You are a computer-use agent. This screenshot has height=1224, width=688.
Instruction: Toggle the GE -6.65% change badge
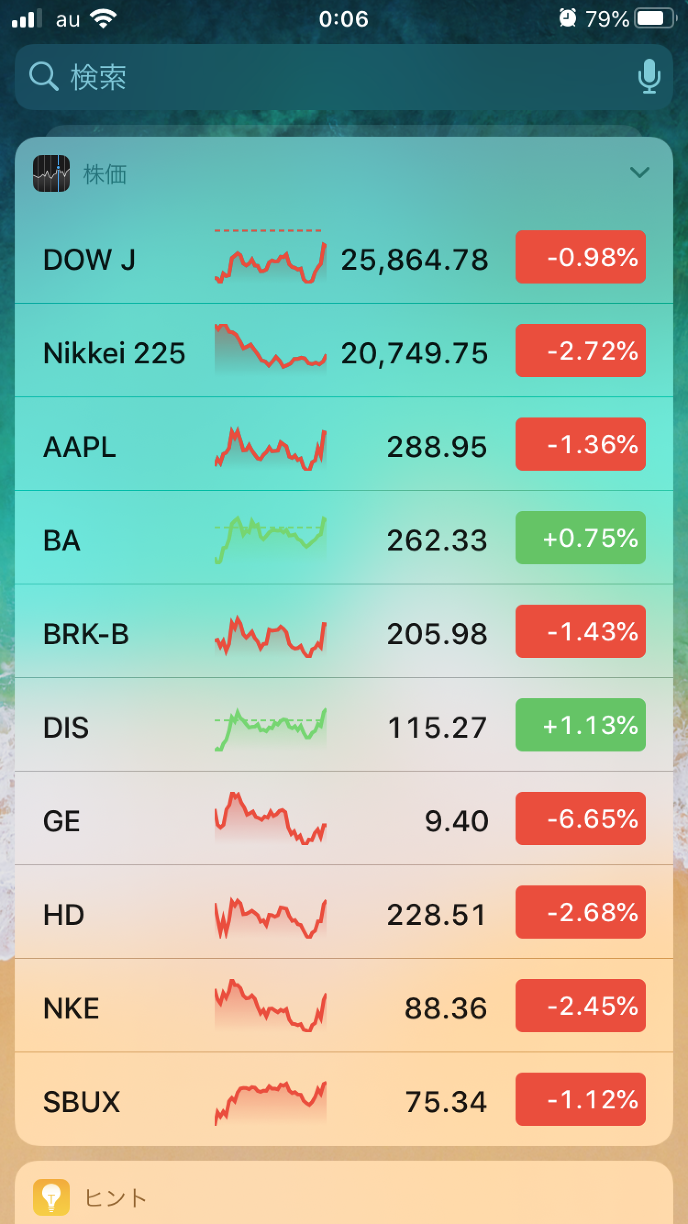(580, 819)
